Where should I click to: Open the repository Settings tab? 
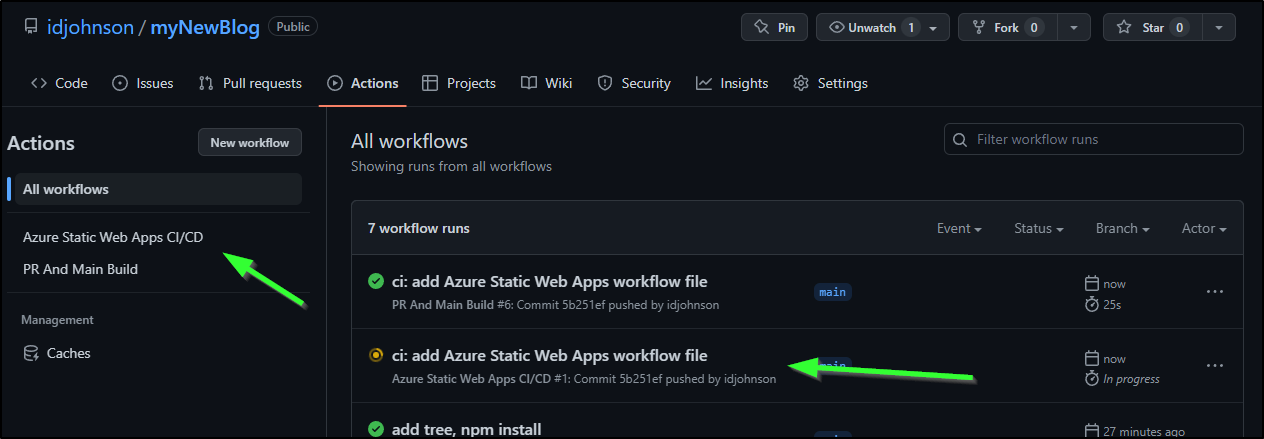(830, 83)
